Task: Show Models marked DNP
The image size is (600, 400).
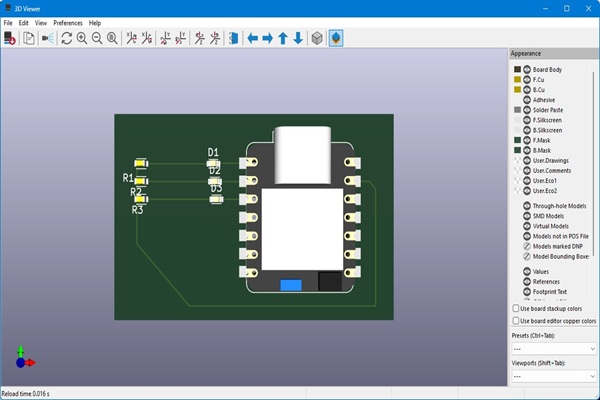Action: point(527,247)
